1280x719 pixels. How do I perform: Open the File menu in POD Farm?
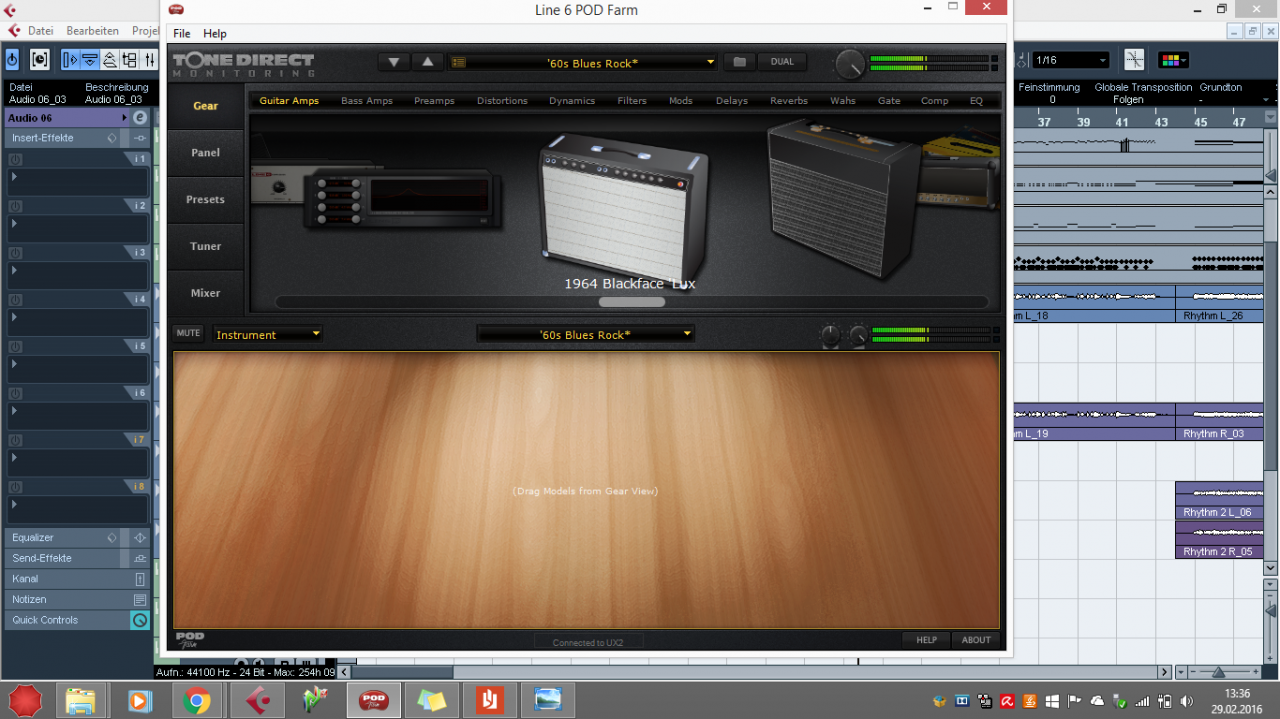(x=182, y=33)
